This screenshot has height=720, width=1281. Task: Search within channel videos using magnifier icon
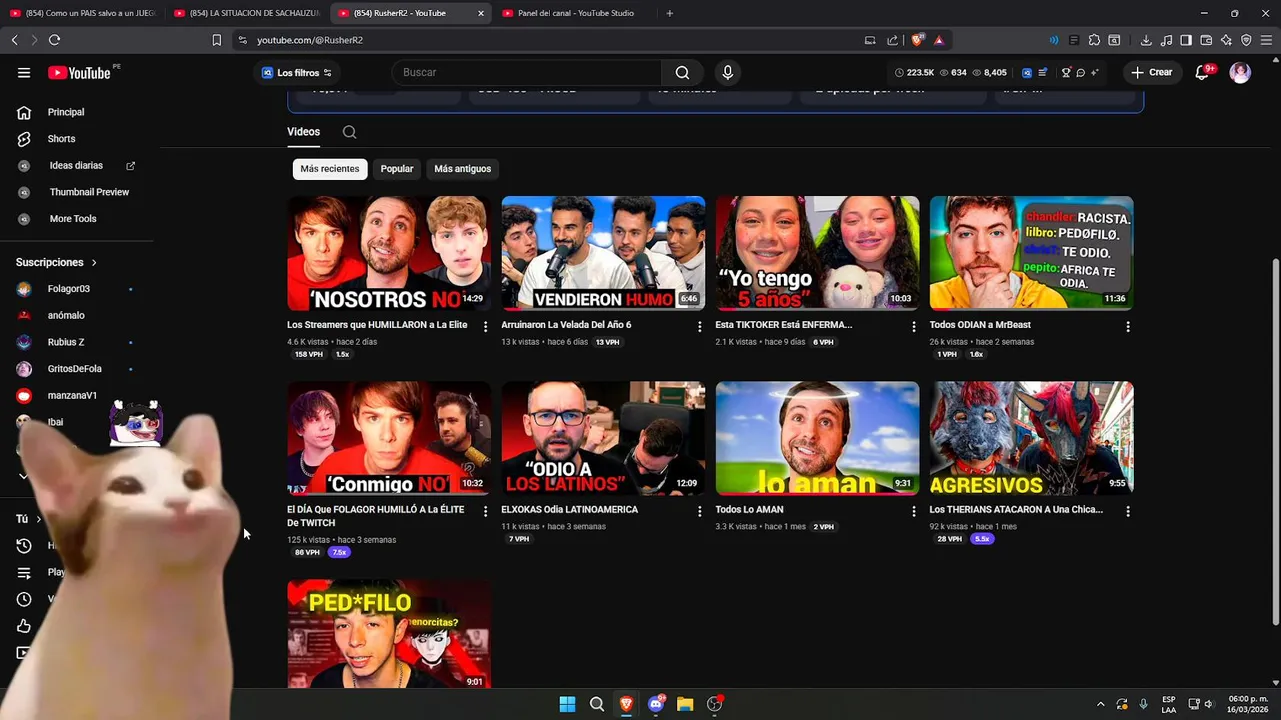[x=349, y=132]
